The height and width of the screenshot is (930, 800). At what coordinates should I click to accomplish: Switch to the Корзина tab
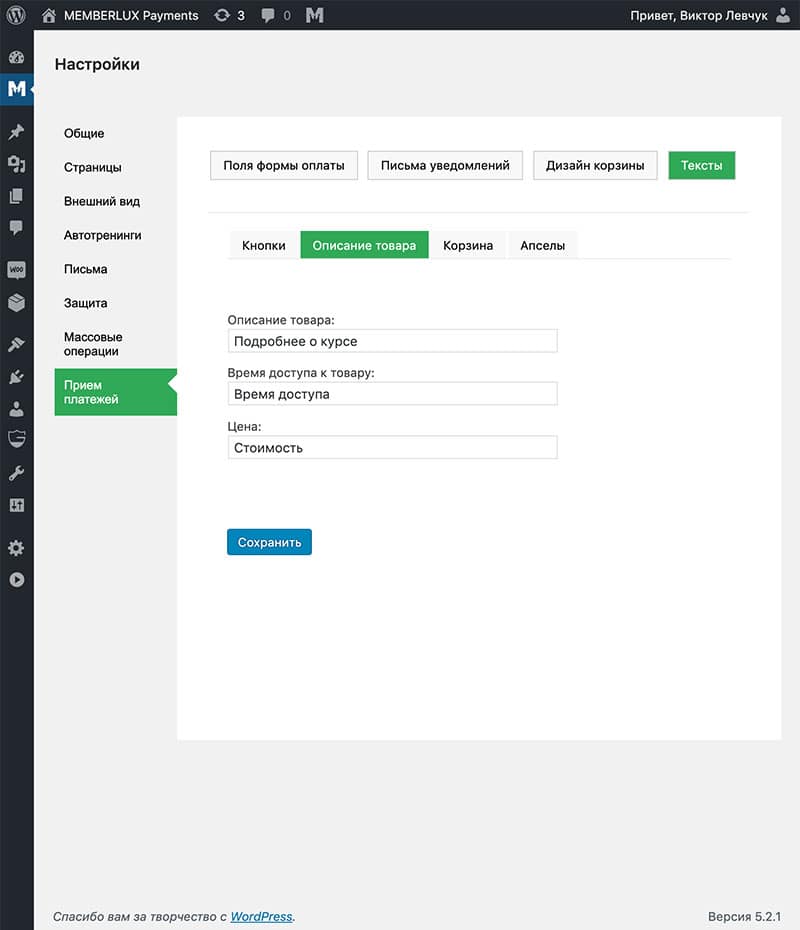(x=468, y=245)
